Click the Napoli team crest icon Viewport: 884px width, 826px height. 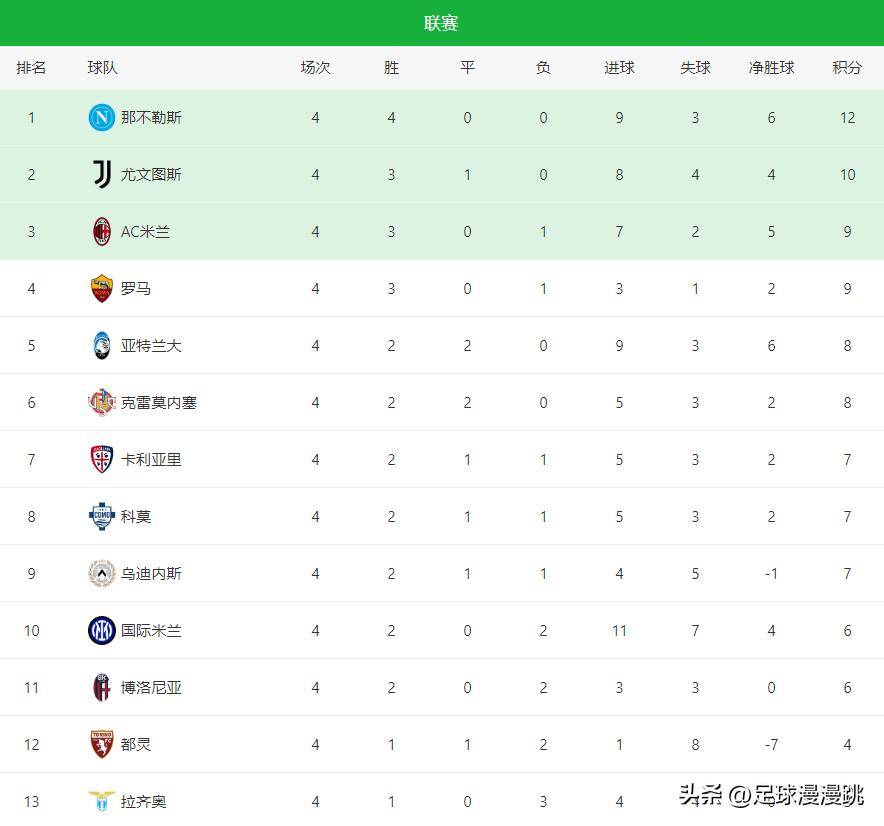102,118
